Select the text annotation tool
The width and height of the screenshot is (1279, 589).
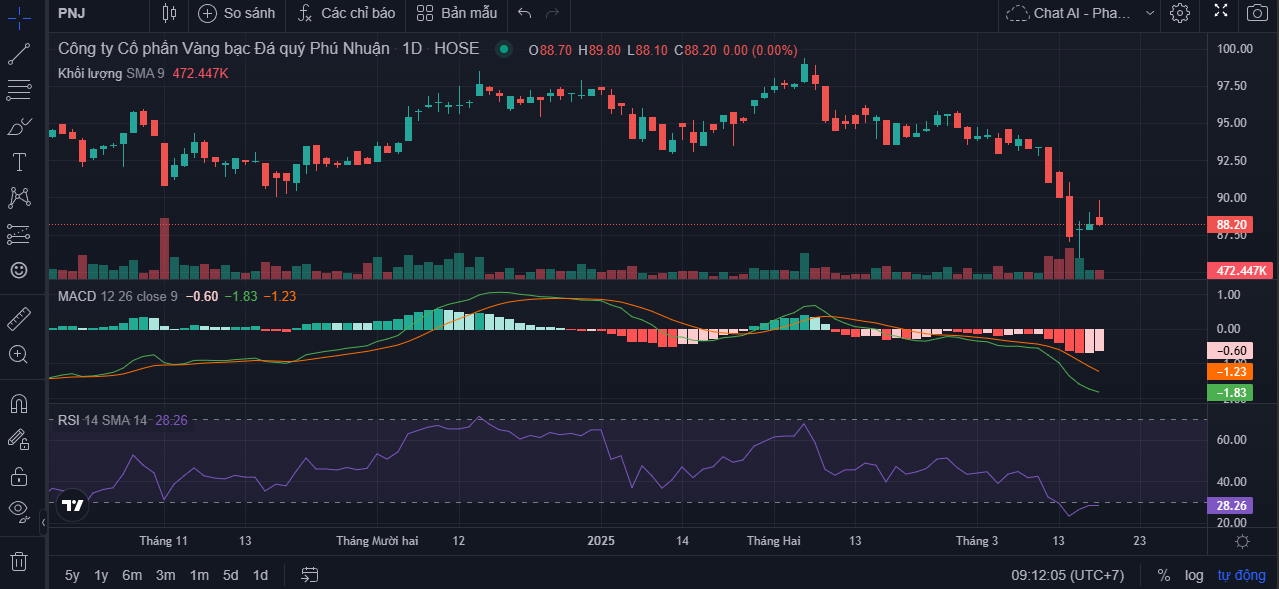(18, 162)
